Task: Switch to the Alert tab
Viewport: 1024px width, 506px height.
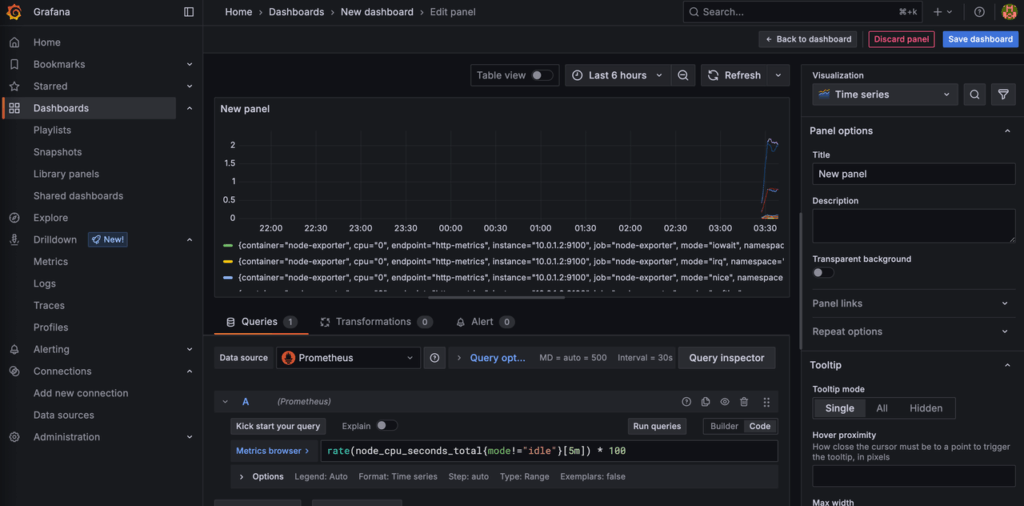Action: pos(485,322)
